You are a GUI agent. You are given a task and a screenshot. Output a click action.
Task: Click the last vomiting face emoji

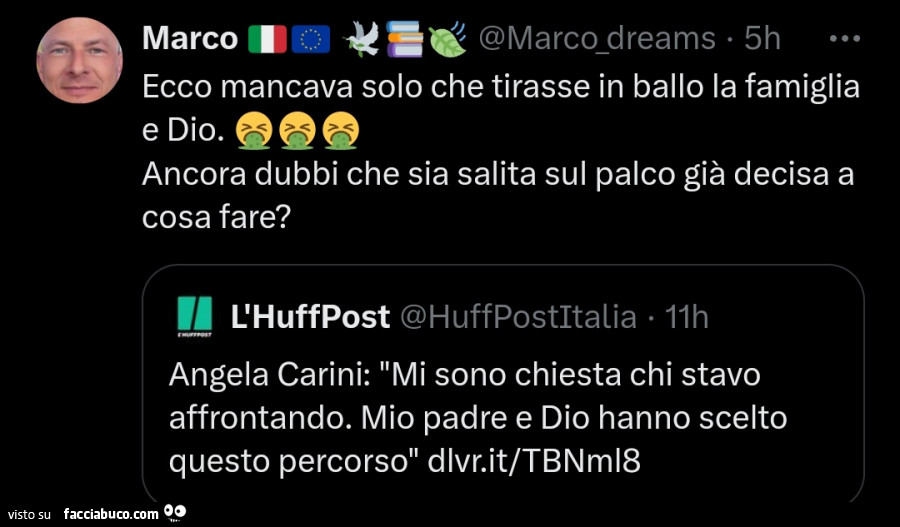(x=341, y=131)
